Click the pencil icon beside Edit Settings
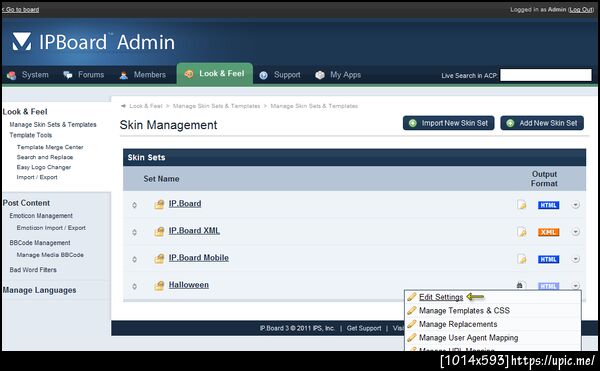 pos(412,297)
